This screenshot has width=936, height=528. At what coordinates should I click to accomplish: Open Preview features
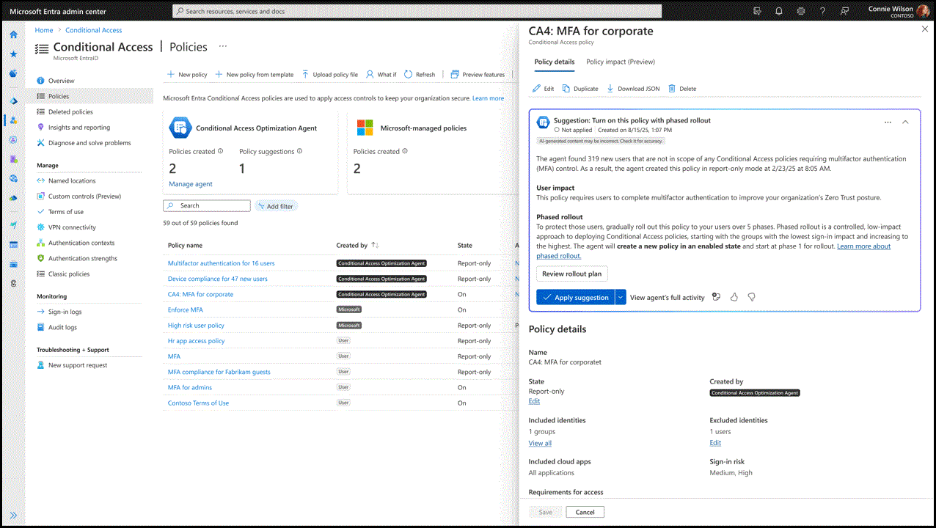(478, 75)
